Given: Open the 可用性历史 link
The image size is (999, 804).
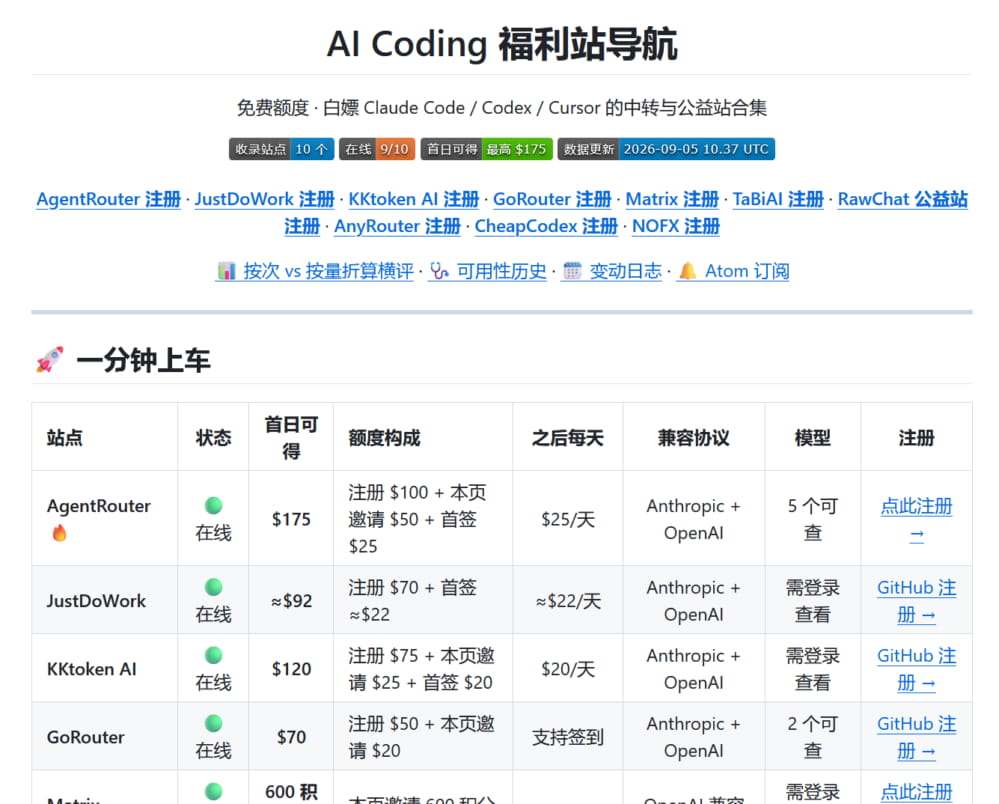Looking at the screenshot, I should 487,271.
